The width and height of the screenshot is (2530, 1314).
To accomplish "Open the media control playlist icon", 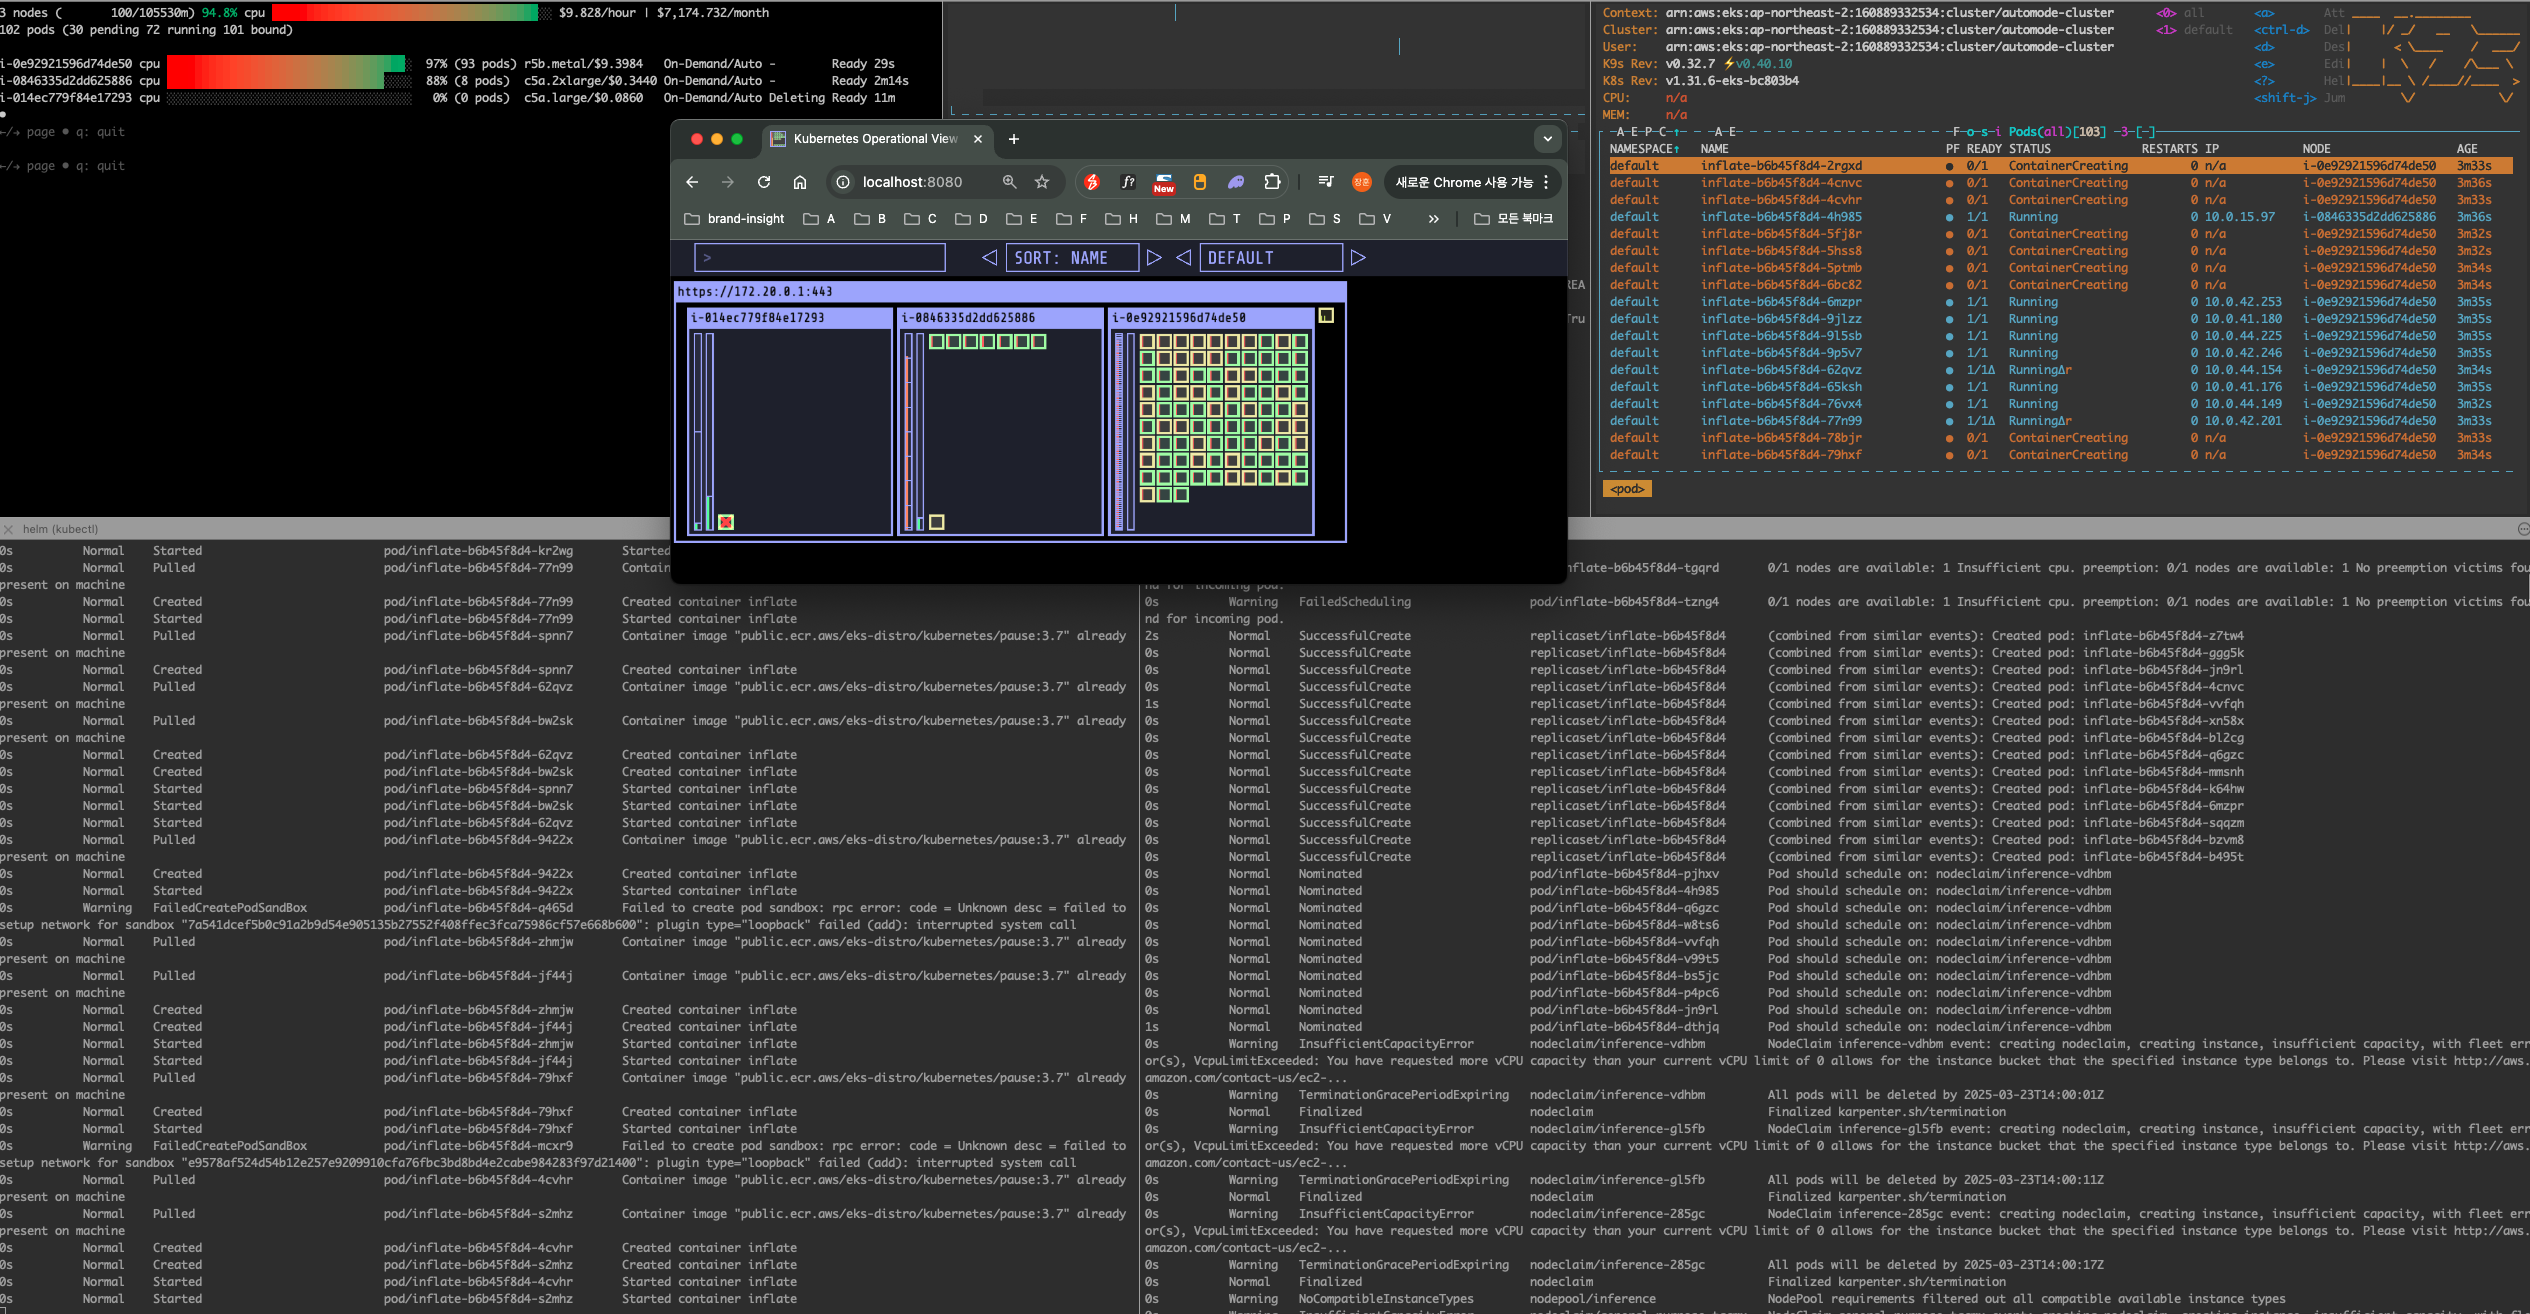I will click(x=1326, y=182).
